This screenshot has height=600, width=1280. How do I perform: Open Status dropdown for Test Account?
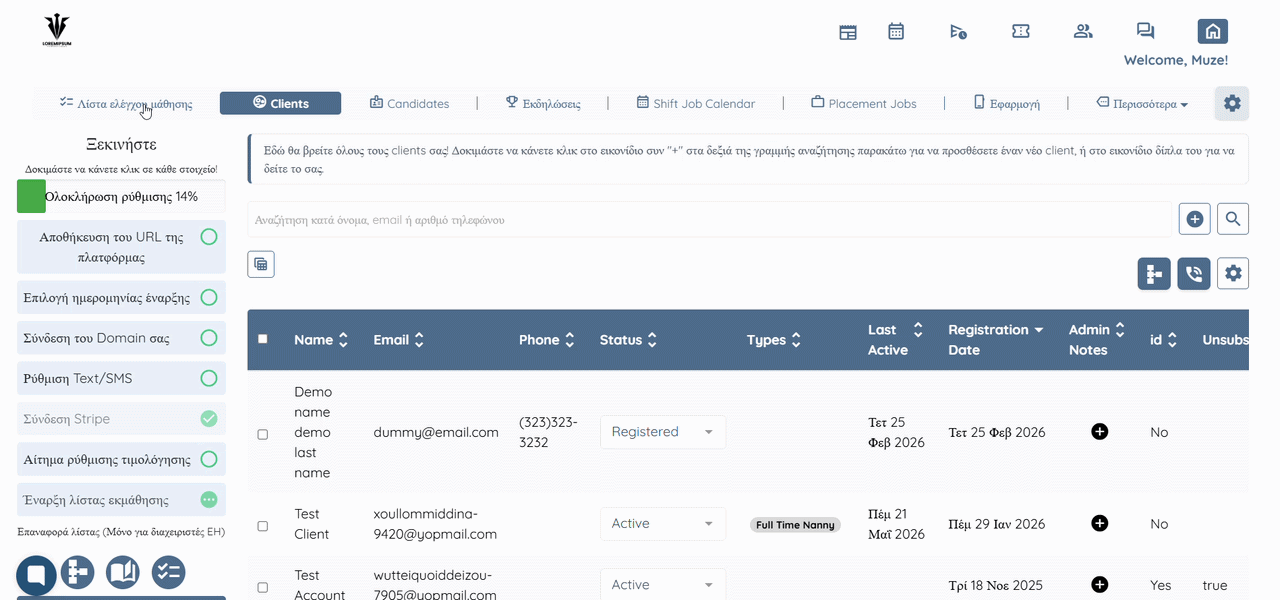663,585
